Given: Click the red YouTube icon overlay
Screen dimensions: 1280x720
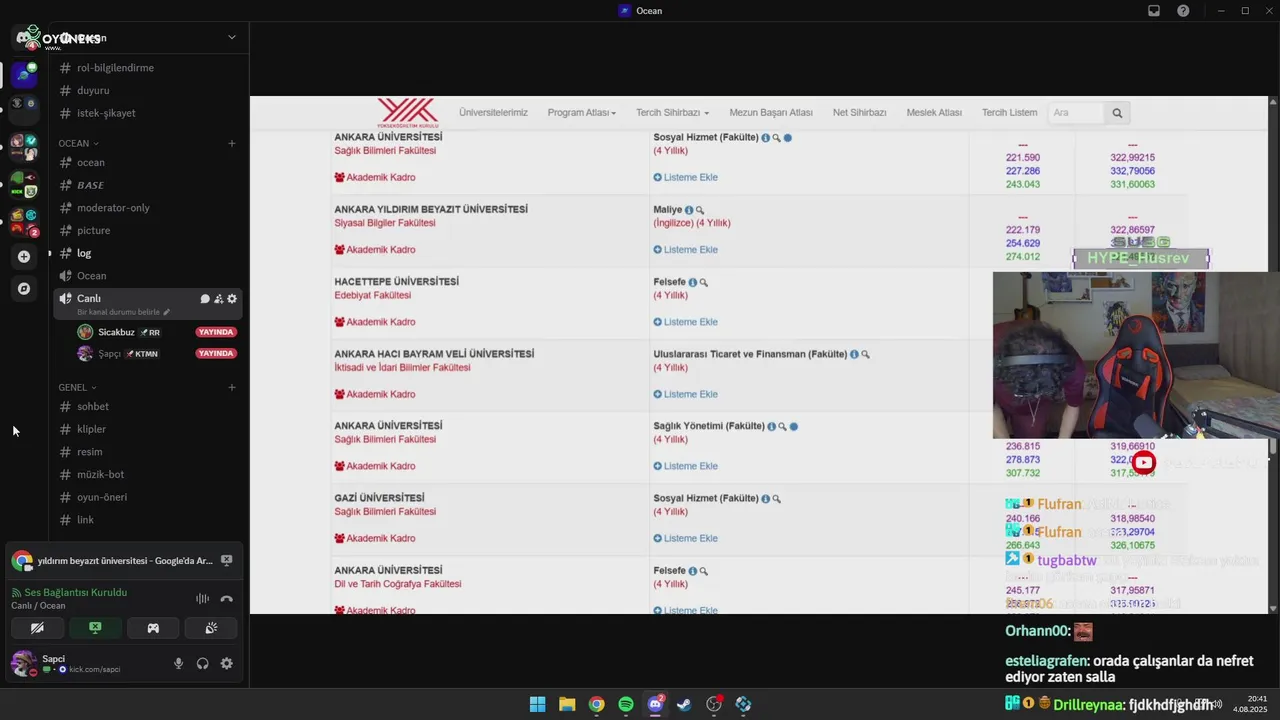Looking at the screenshot, I should point(1144,462).
